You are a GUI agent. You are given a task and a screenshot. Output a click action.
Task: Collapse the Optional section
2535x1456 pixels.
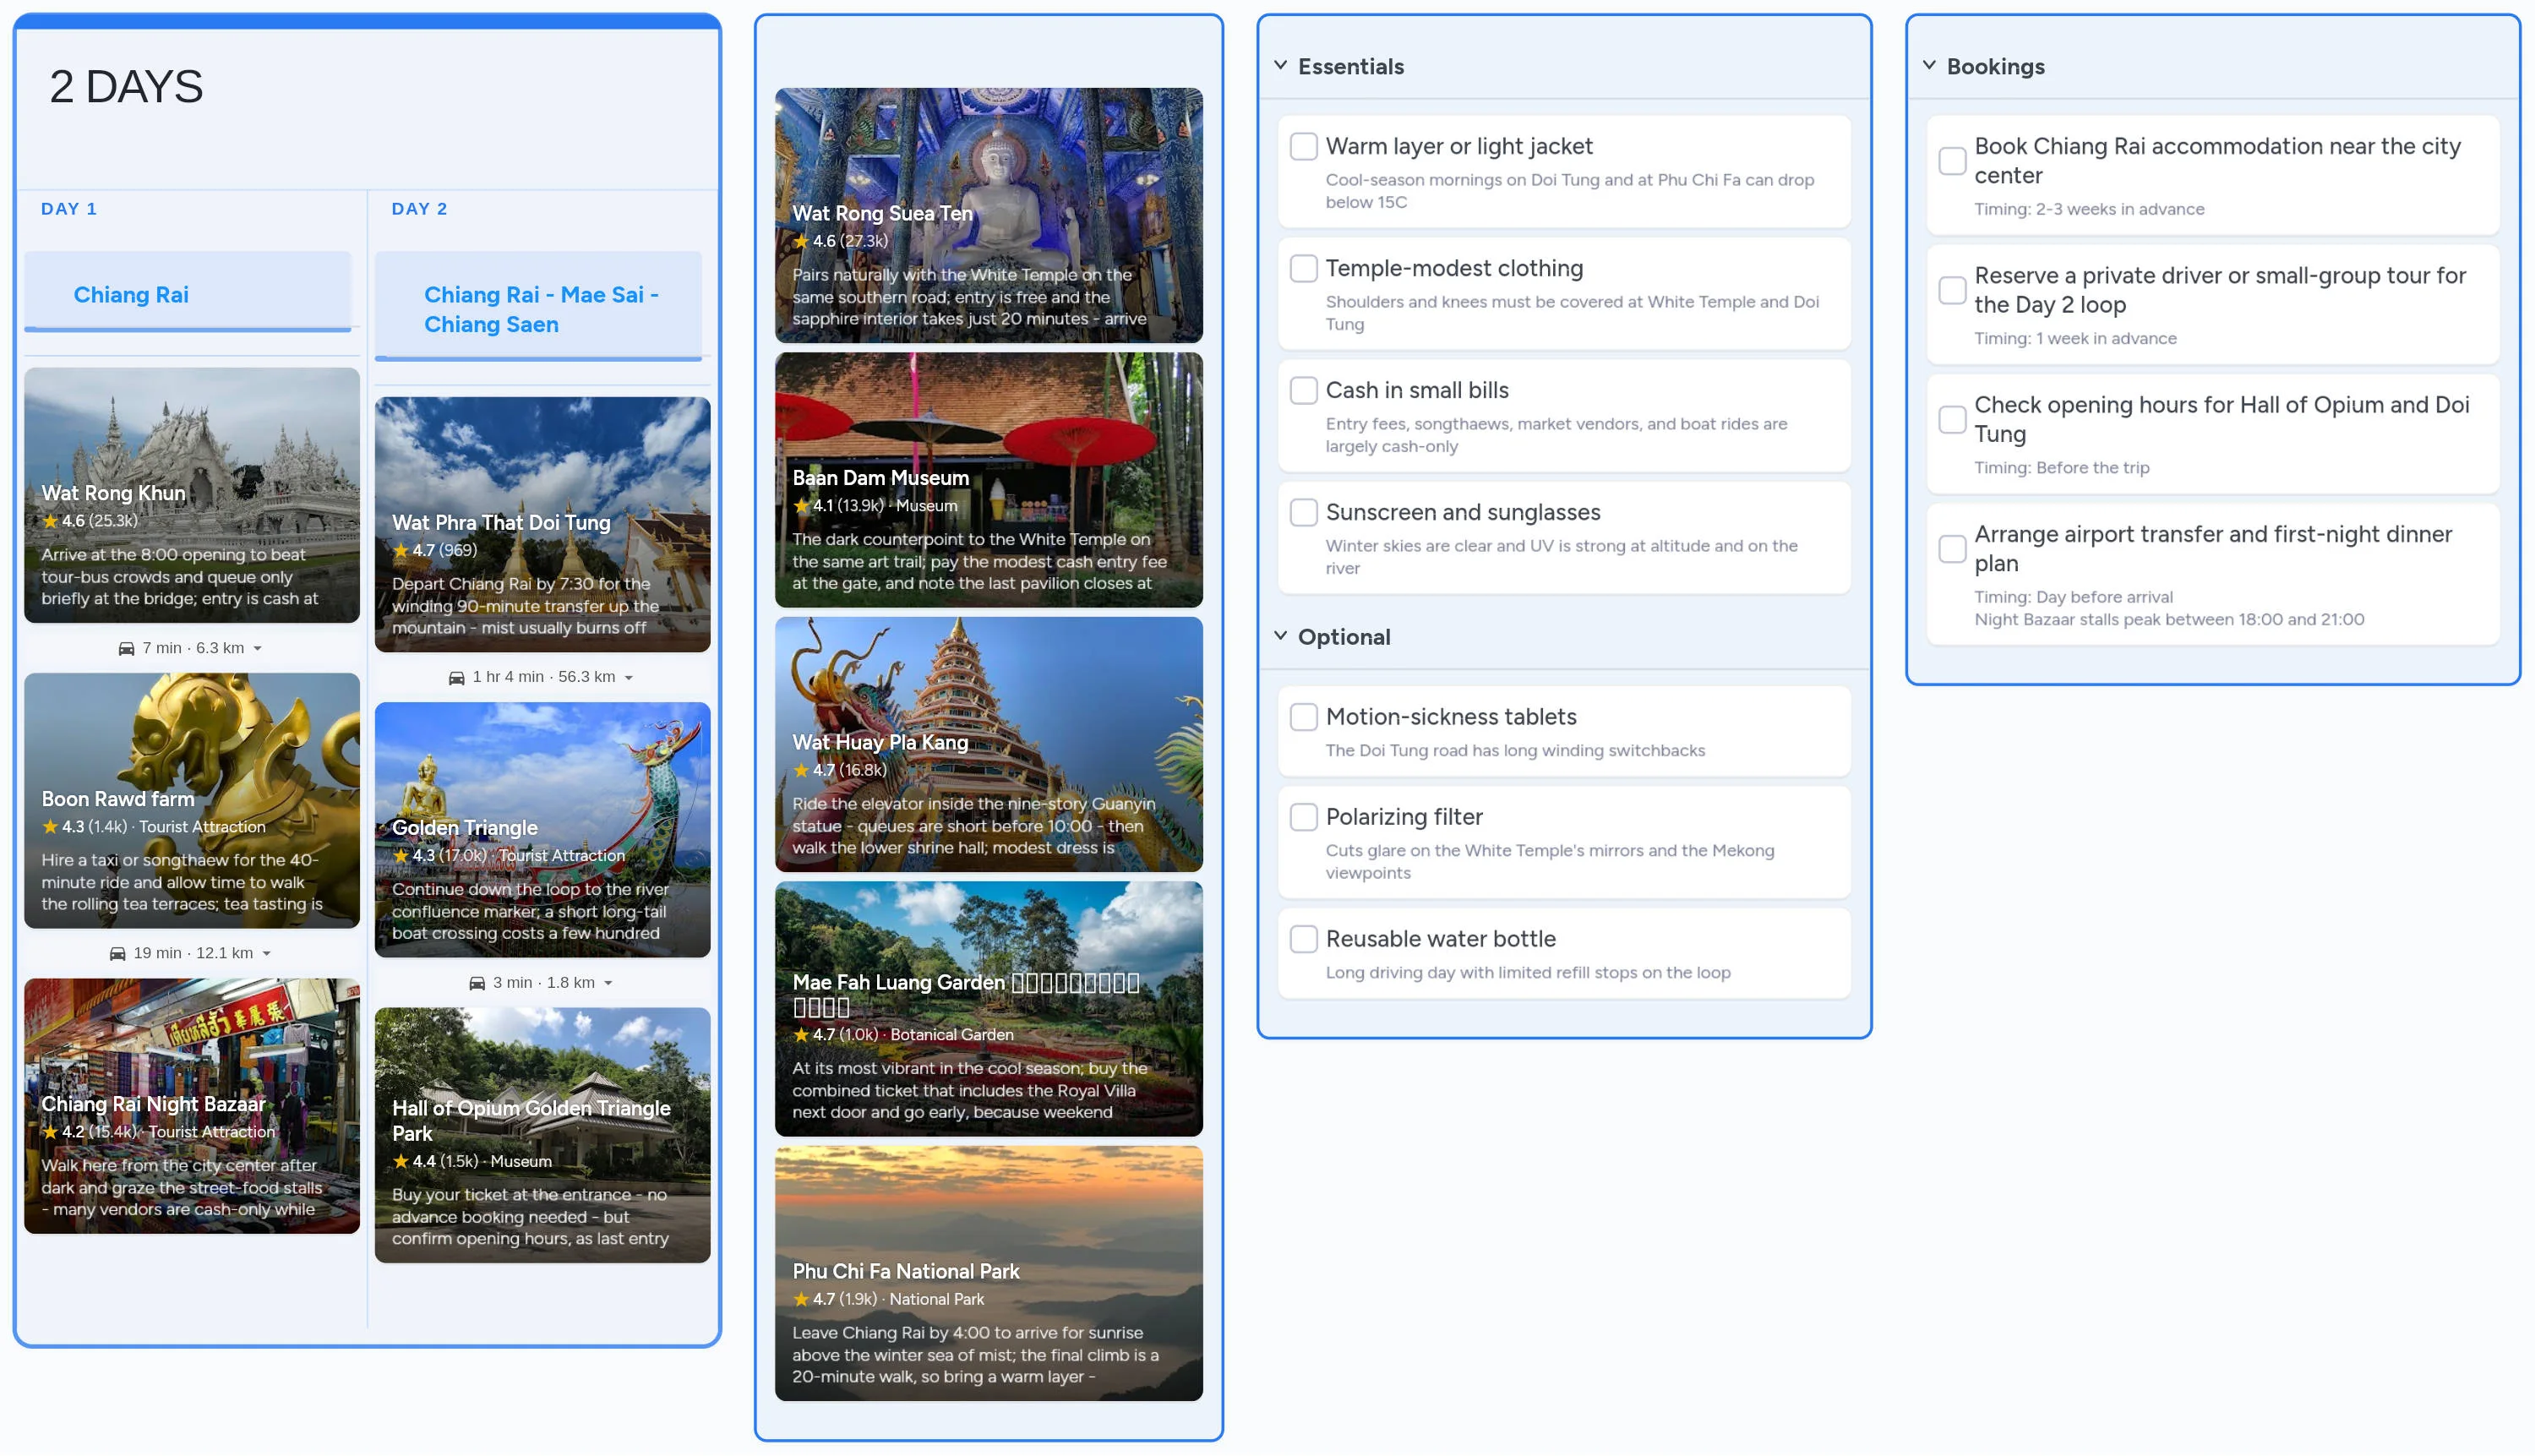coord(1281,636)
